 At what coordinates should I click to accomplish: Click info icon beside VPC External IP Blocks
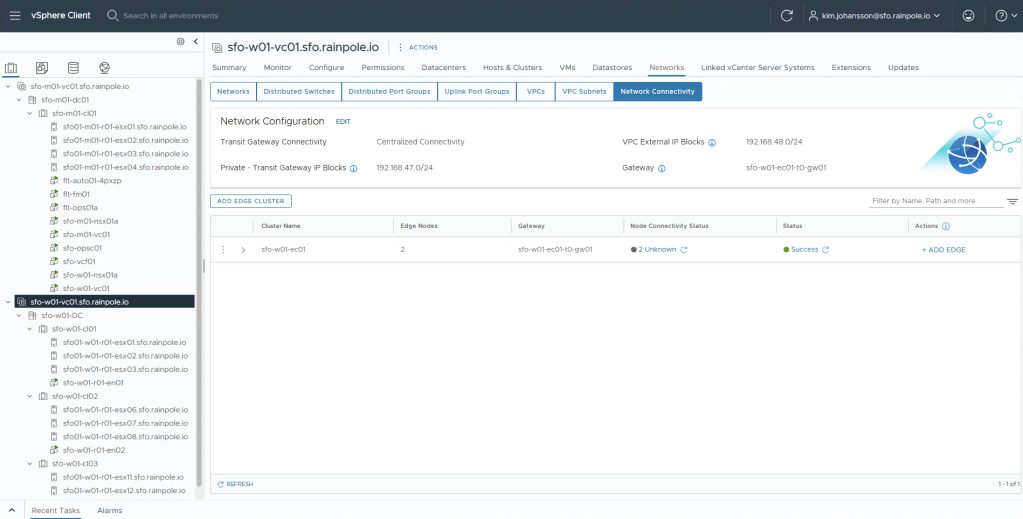712,143
